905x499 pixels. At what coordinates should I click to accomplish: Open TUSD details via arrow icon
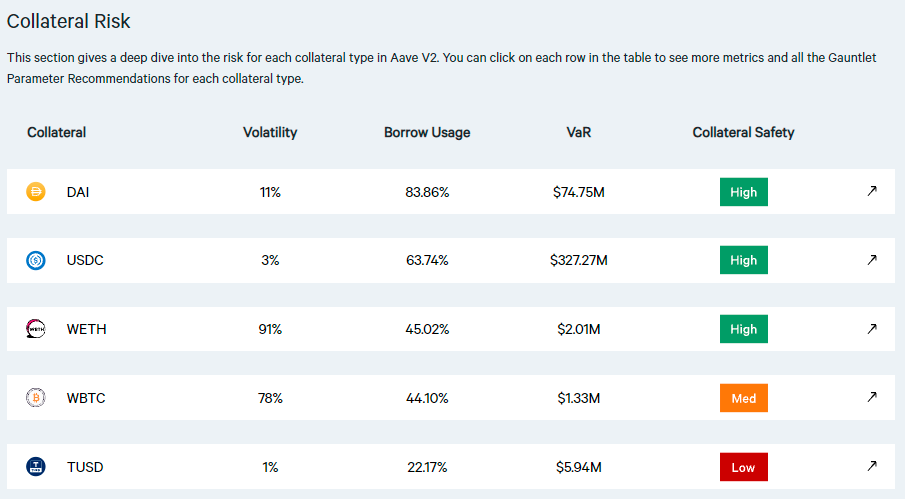(872, 465)
